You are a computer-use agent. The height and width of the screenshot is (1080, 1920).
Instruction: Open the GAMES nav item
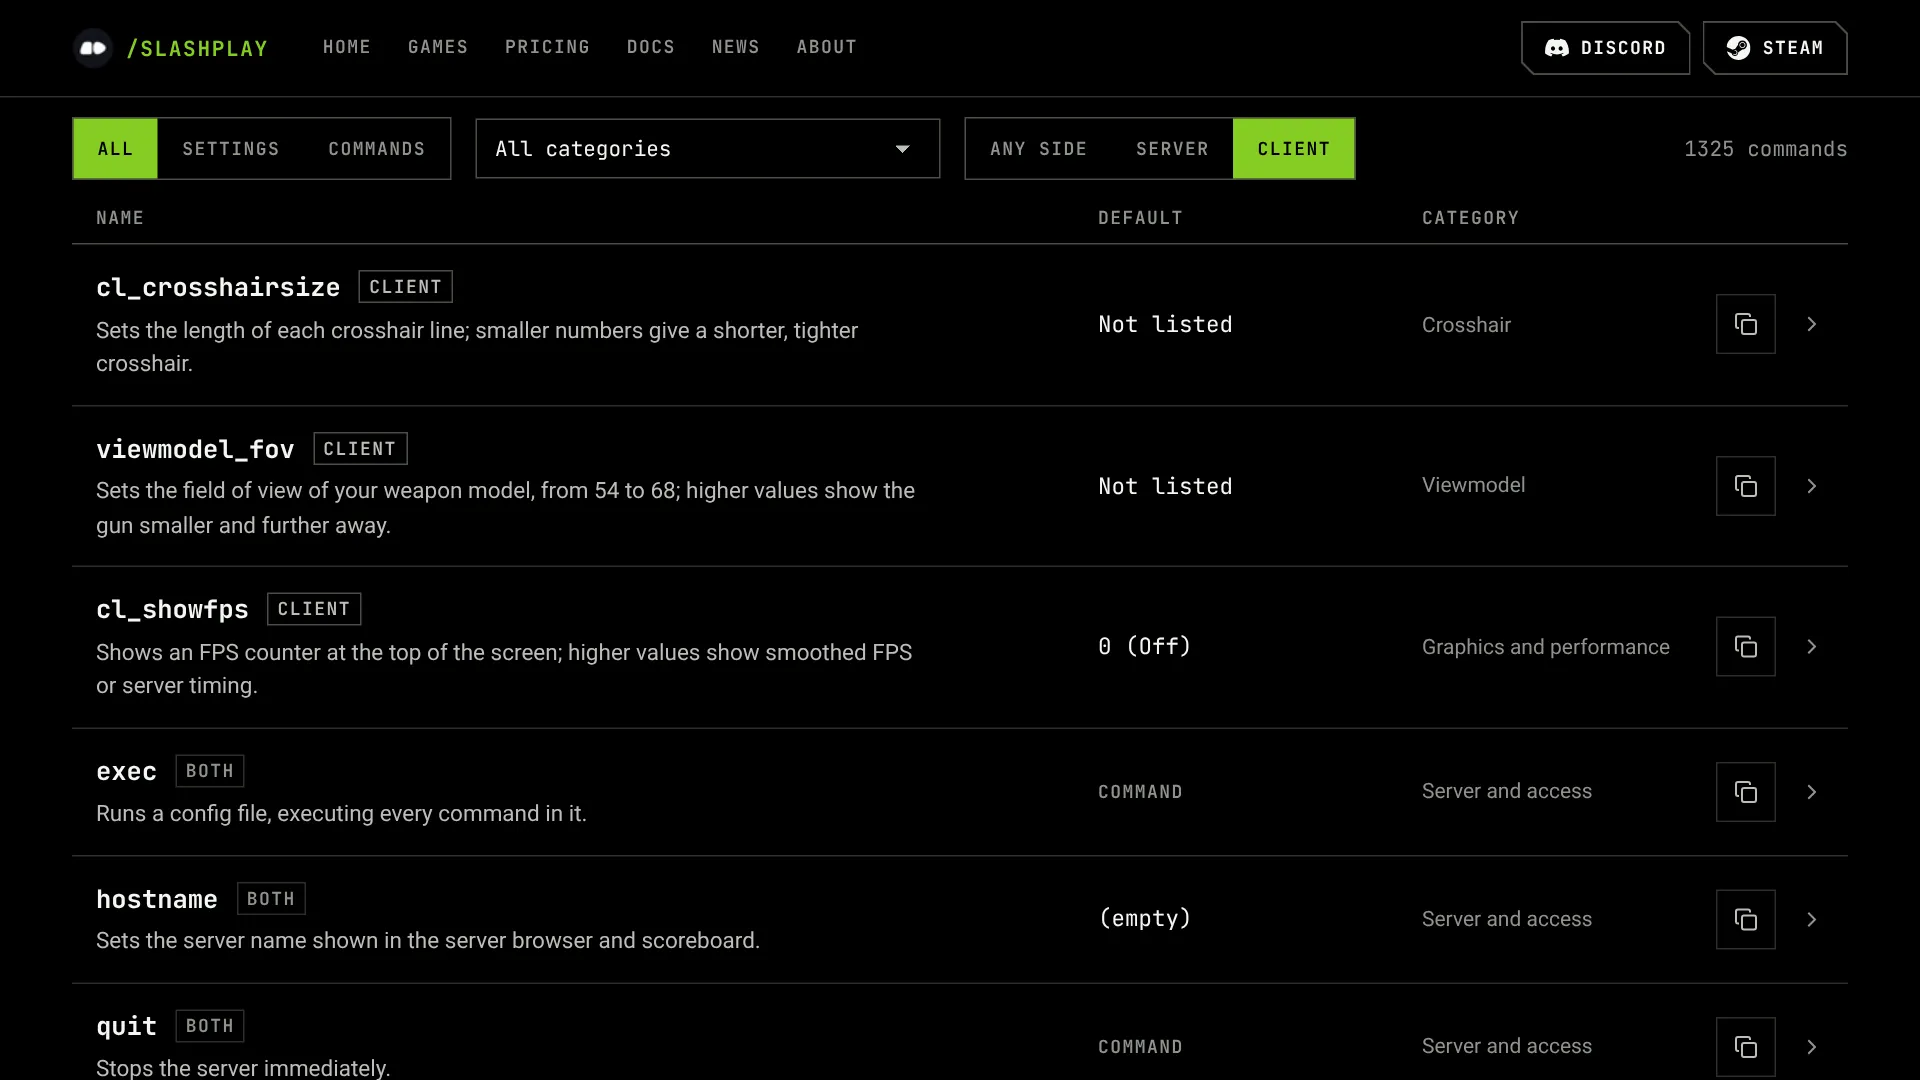coord(438,47)
